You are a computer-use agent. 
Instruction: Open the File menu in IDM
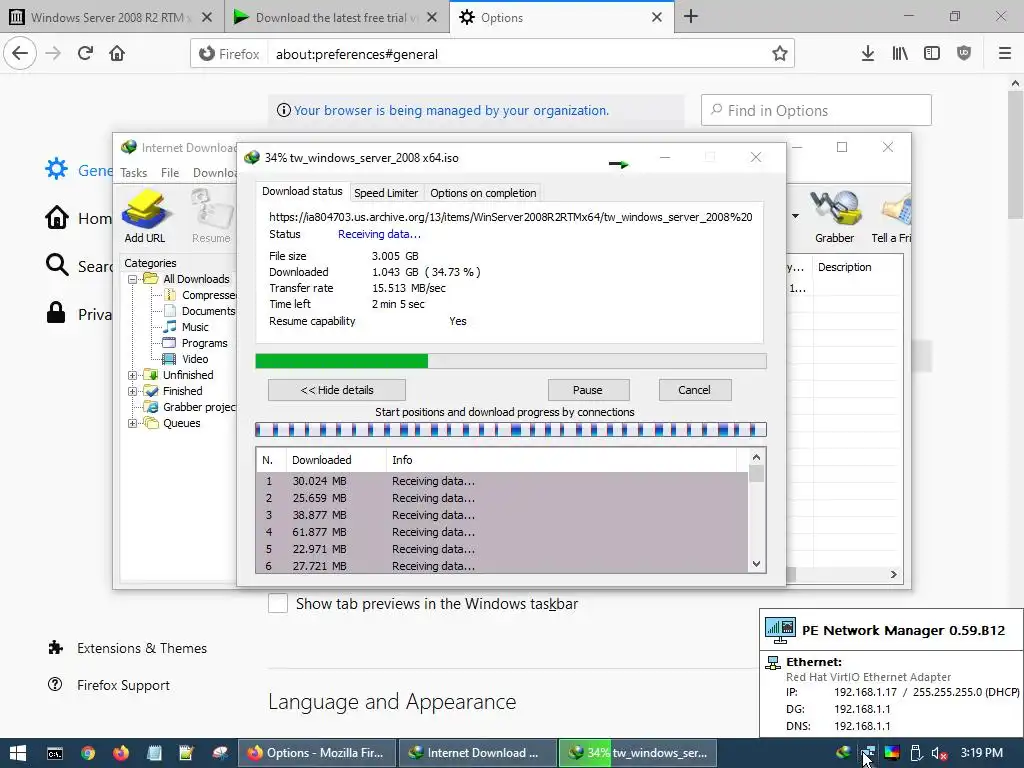click(170, 172)
